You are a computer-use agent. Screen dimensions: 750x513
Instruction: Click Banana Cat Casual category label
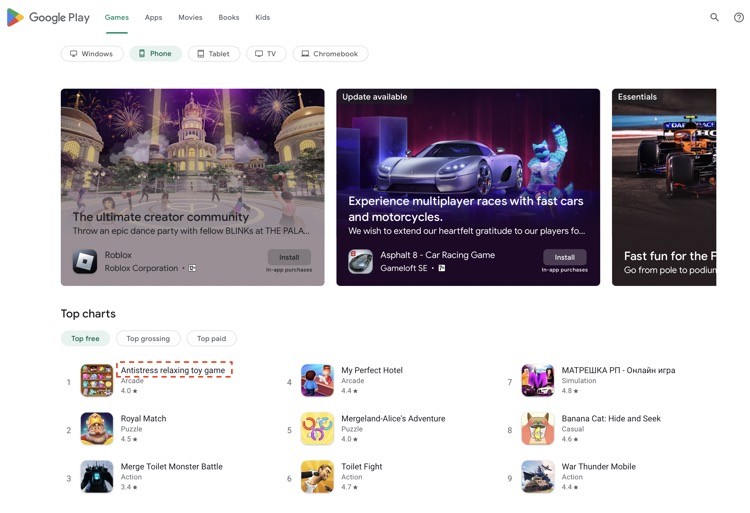tap(573, 429)
